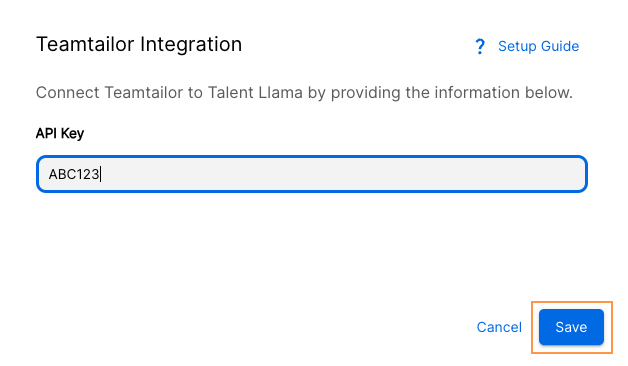Click the word Connect in the description
The image size is (628, 366).
[x=68, y=93]
